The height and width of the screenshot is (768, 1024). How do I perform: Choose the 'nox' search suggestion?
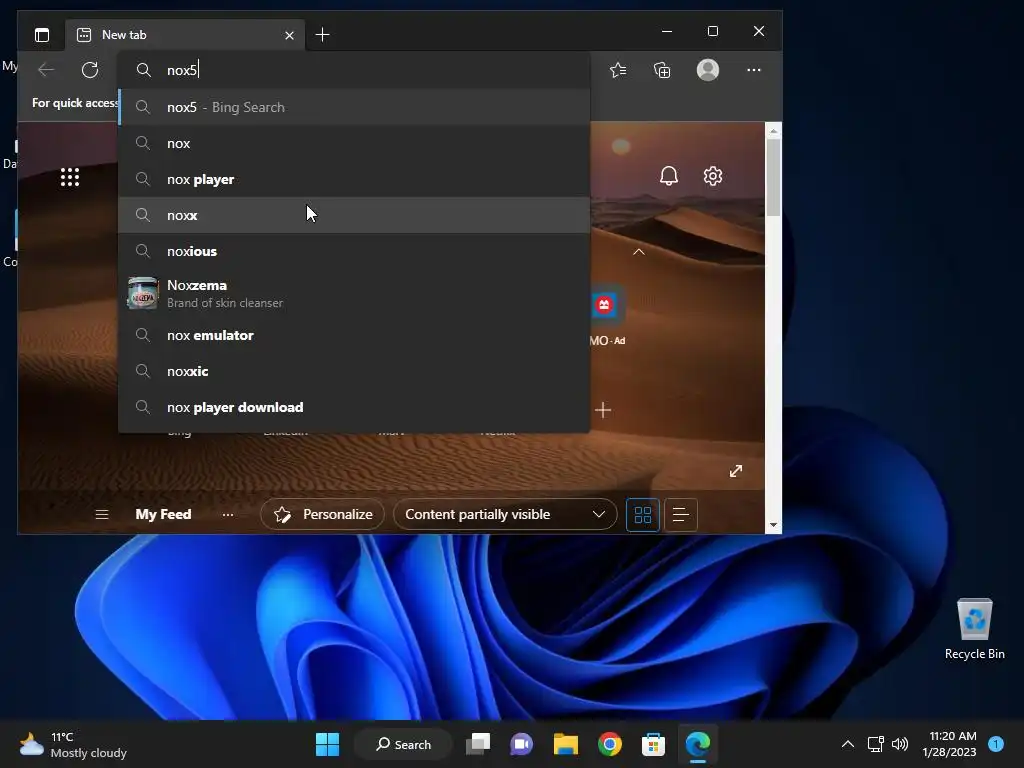pos(354,143)
